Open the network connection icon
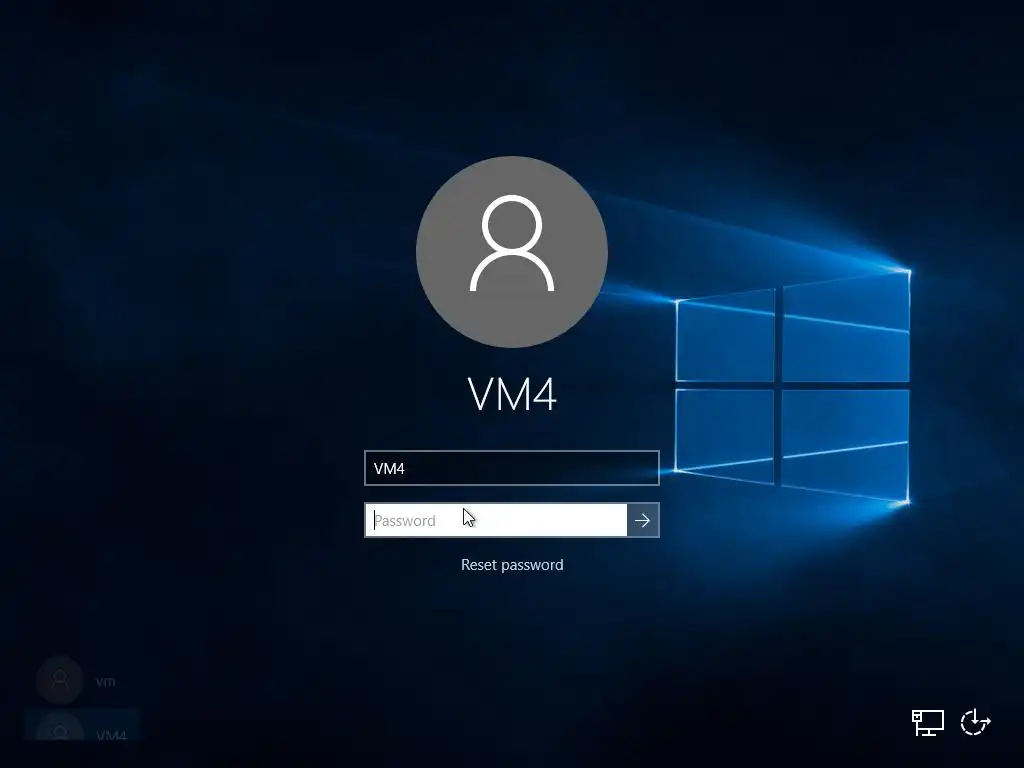The width and height of the screenshot is (1024, 768). point(928,722)
